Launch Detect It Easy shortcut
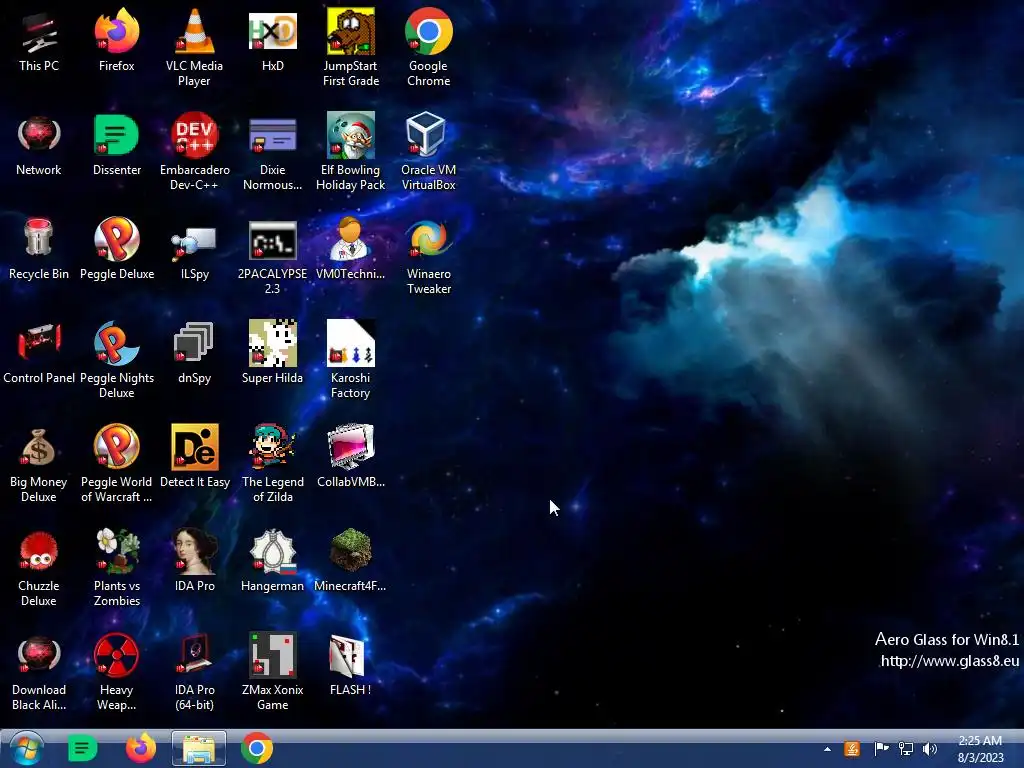This screenshot has width=1024, height=768. click(195, 456)
